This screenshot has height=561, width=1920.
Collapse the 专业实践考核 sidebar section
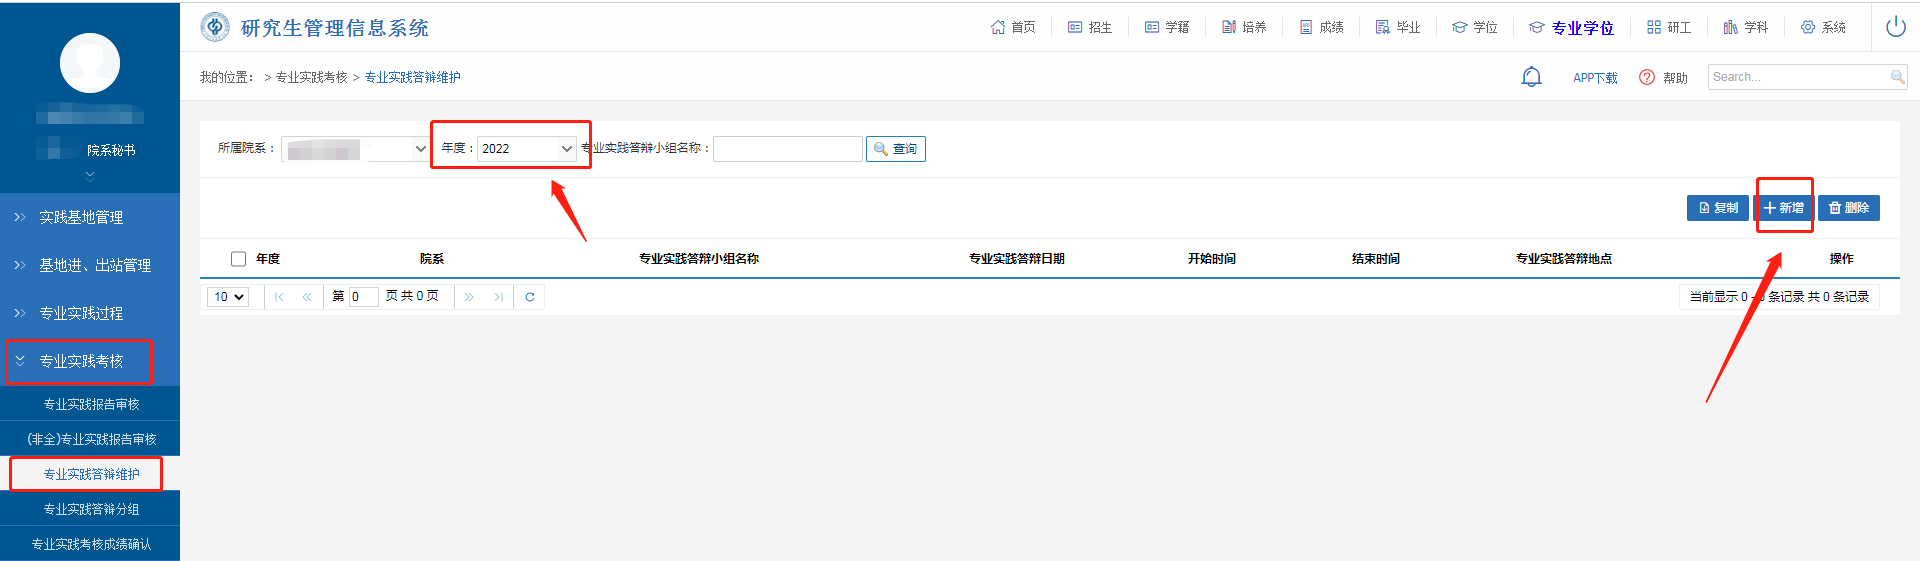(x=80, y=361)
